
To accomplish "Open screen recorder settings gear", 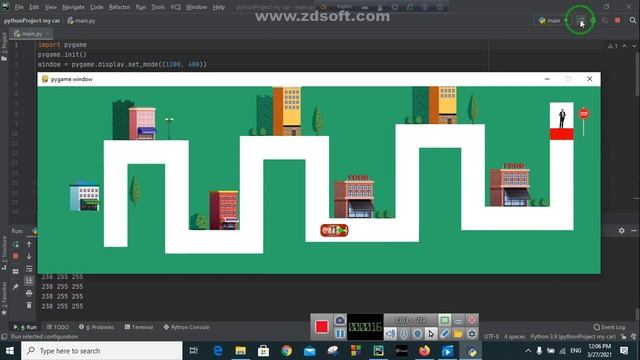I will pyautogui.click(x=472, y=333).
